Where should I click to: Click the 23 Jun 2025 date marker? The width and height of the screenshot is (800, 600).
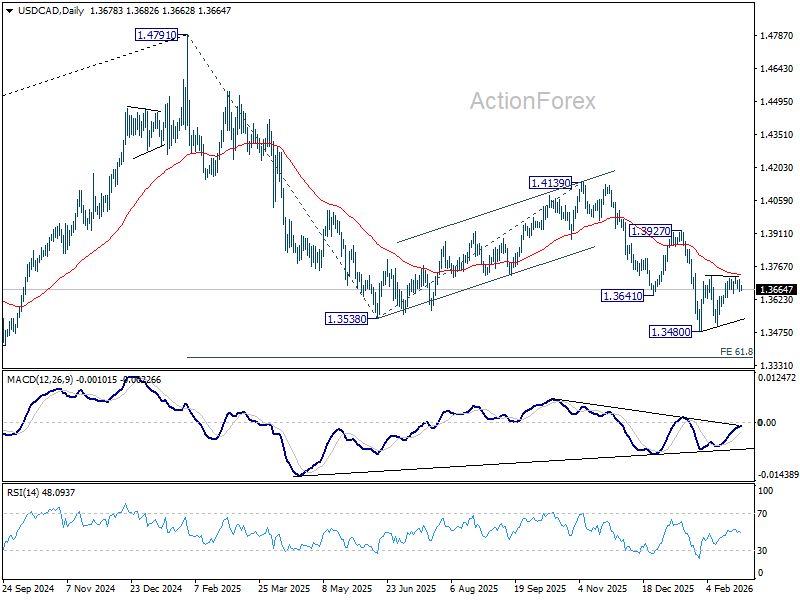[411, 589]
